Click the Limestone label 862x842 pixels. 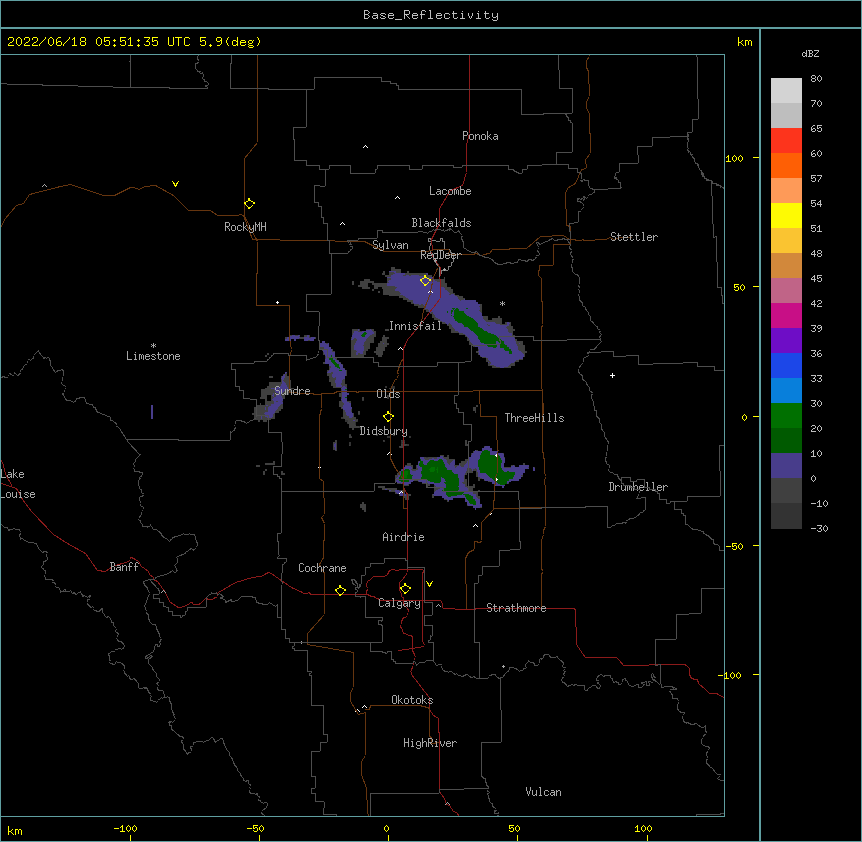(x=153, y=356)
